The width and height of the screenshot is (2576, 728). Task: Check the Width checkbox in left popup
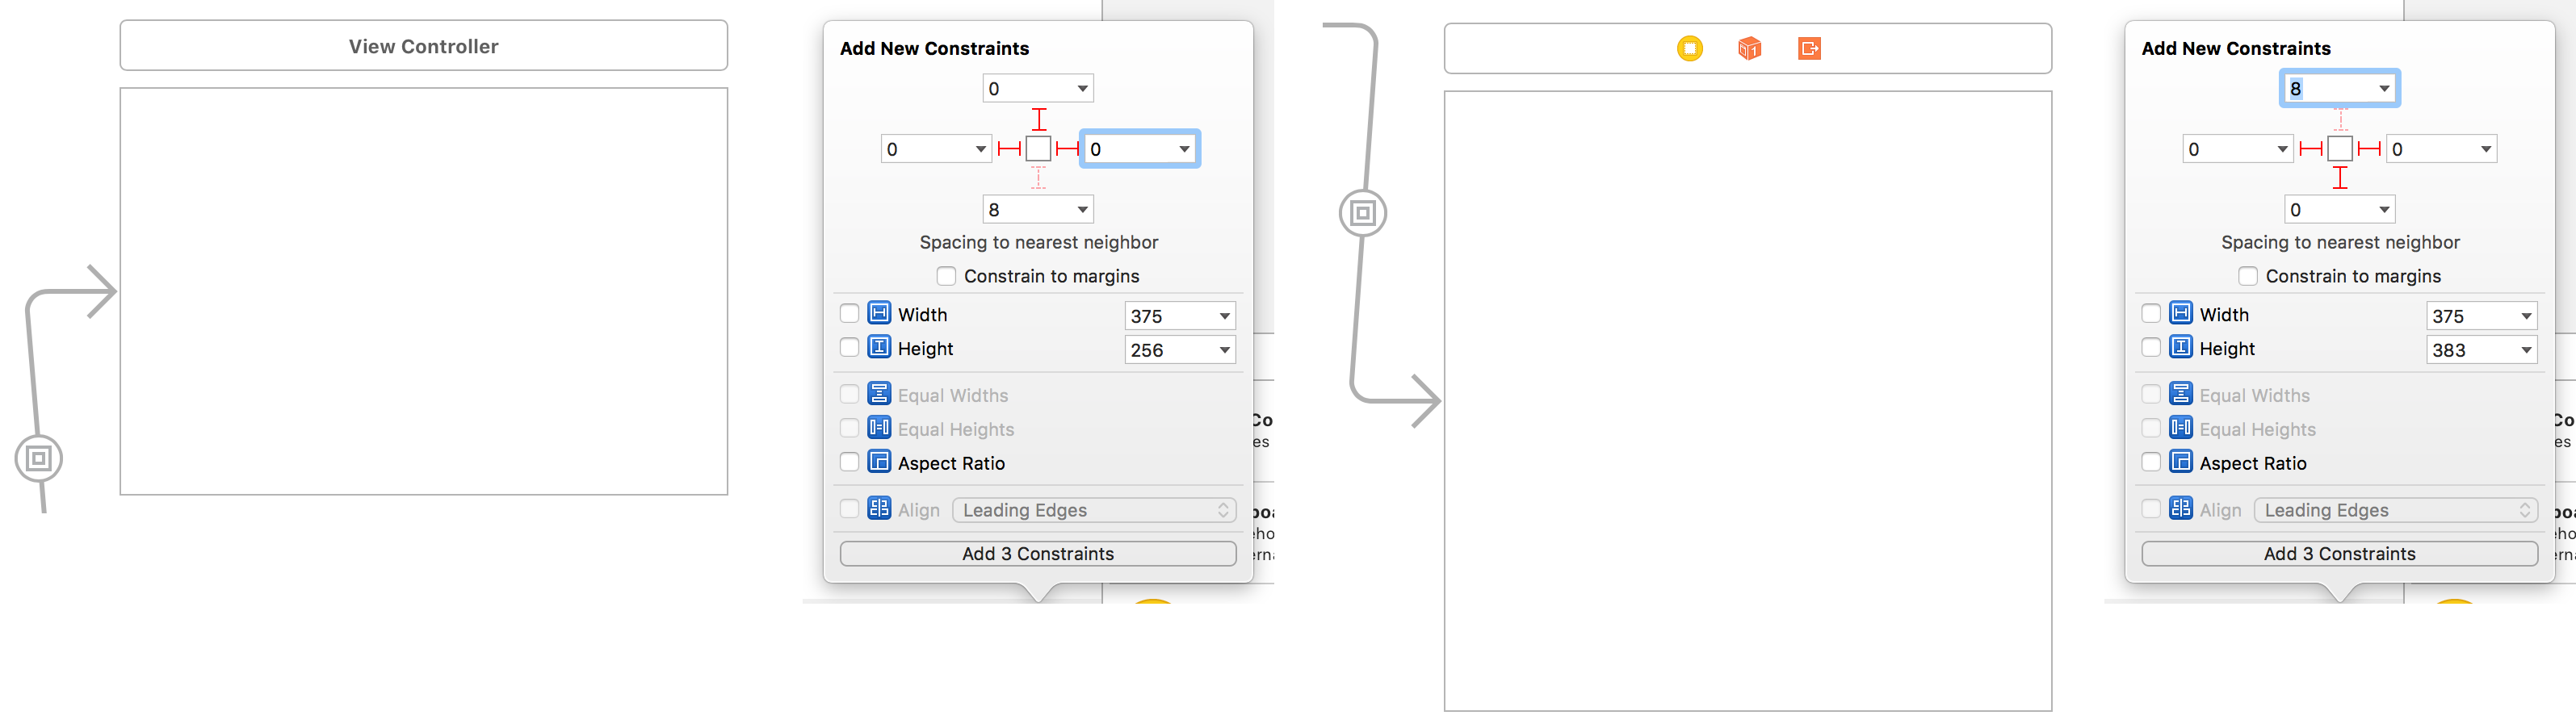(849, 313)
